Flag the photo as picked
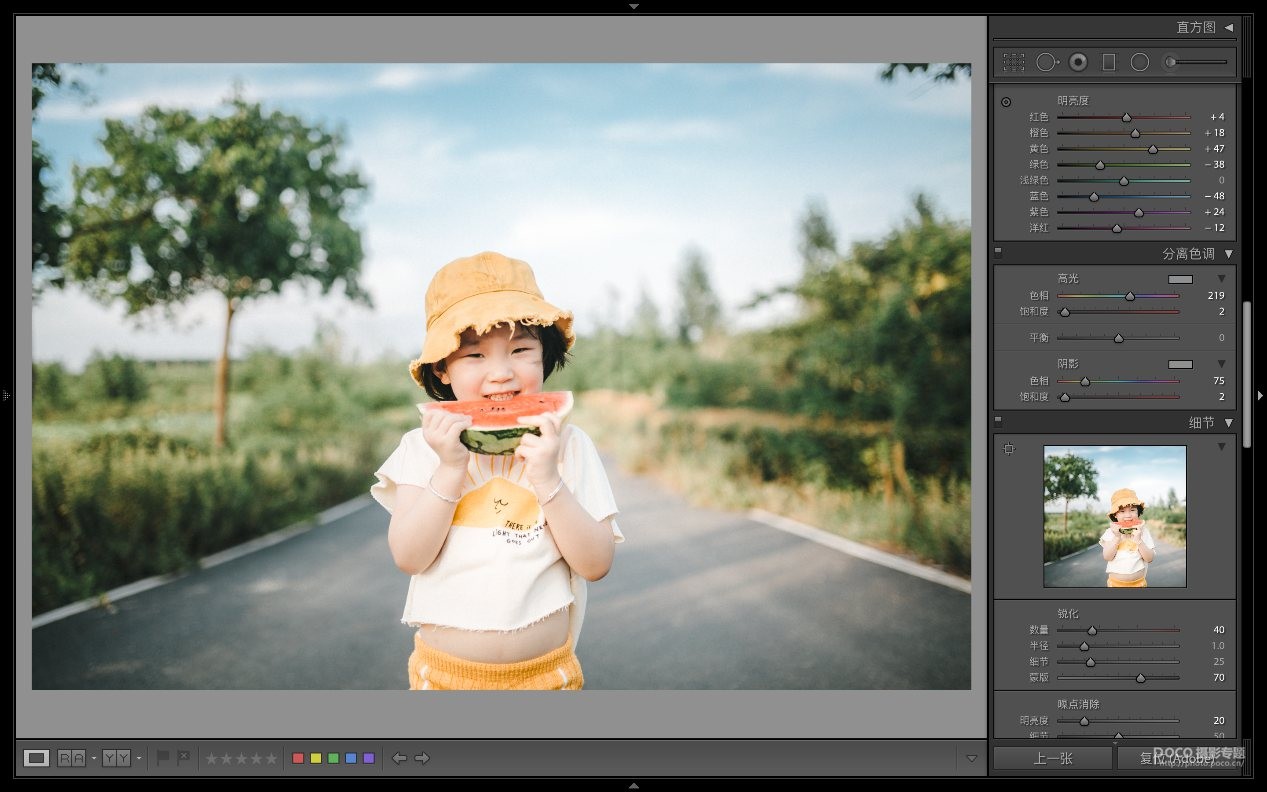 tap(163, 758)
